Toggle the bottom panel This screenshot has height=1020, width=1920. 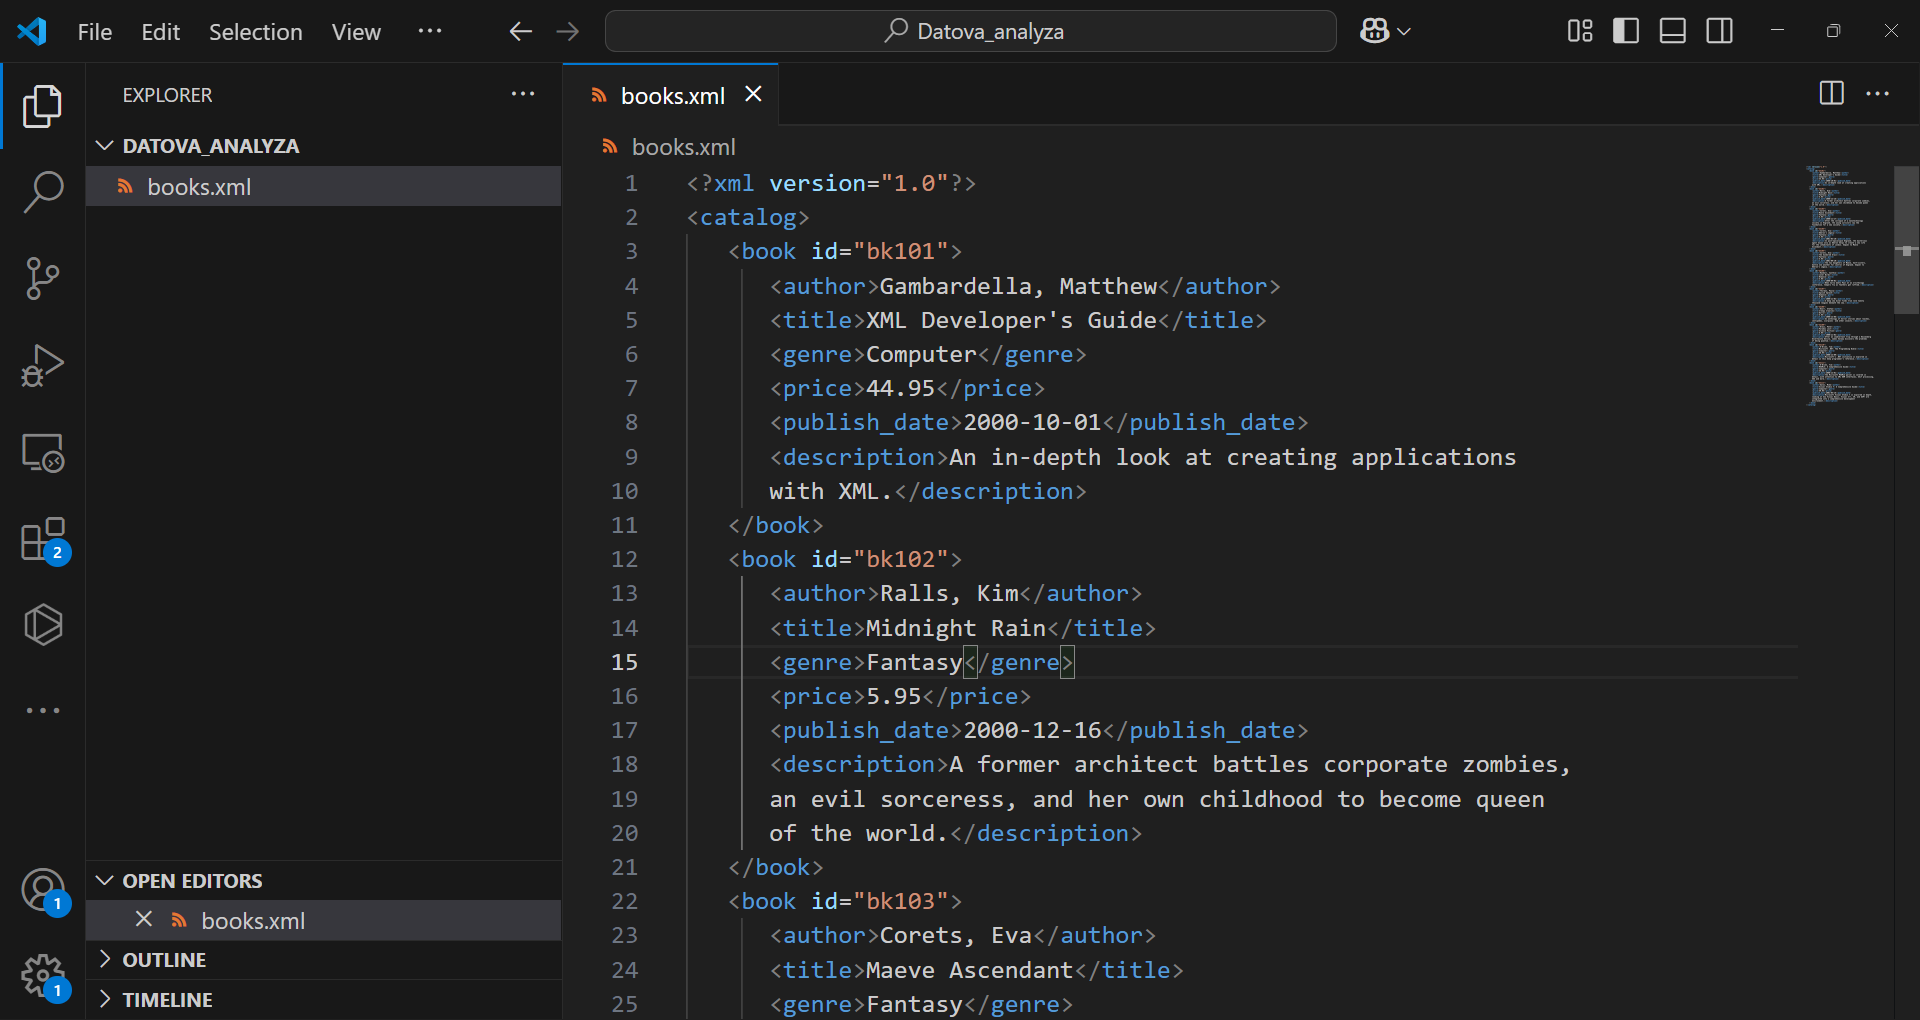[x=1673, y=31]
